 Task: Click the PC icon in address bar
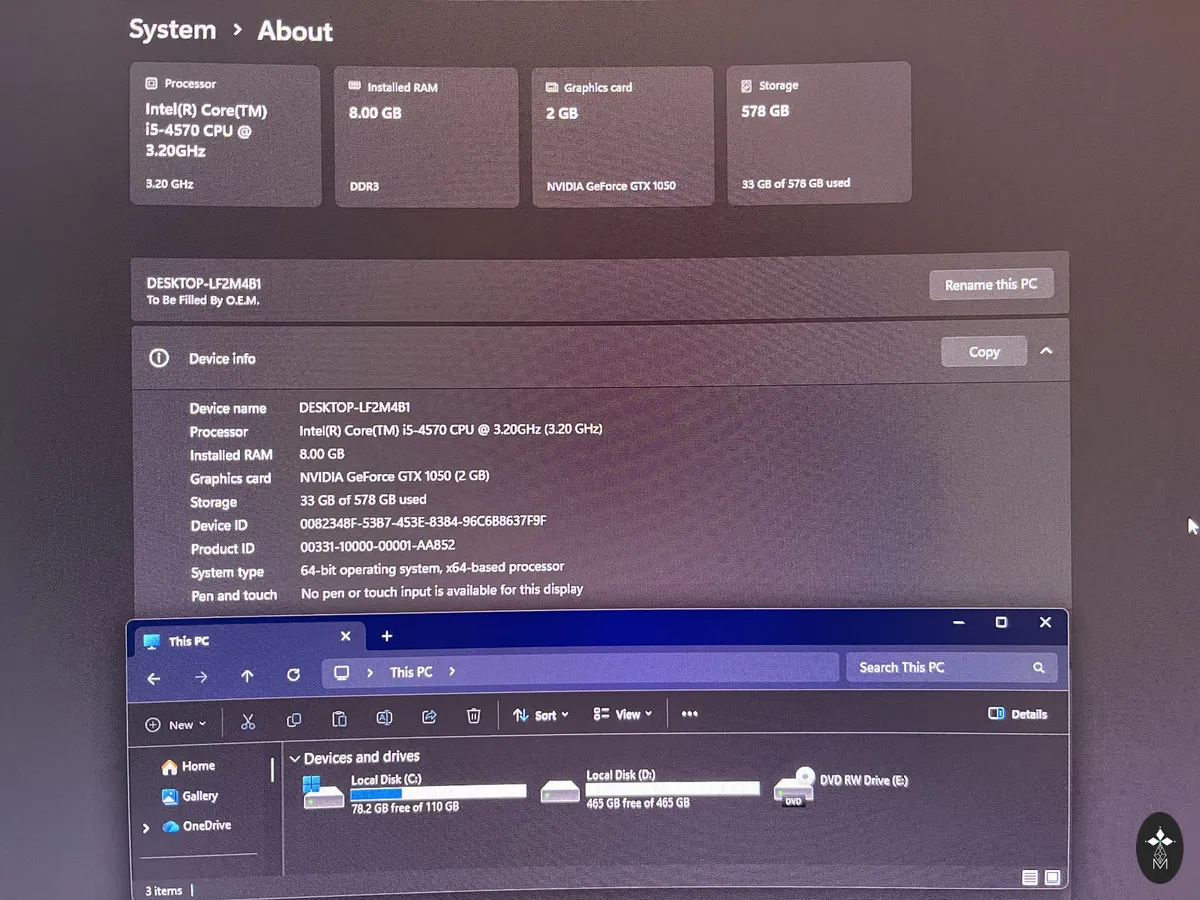click(x=342, y=673)
